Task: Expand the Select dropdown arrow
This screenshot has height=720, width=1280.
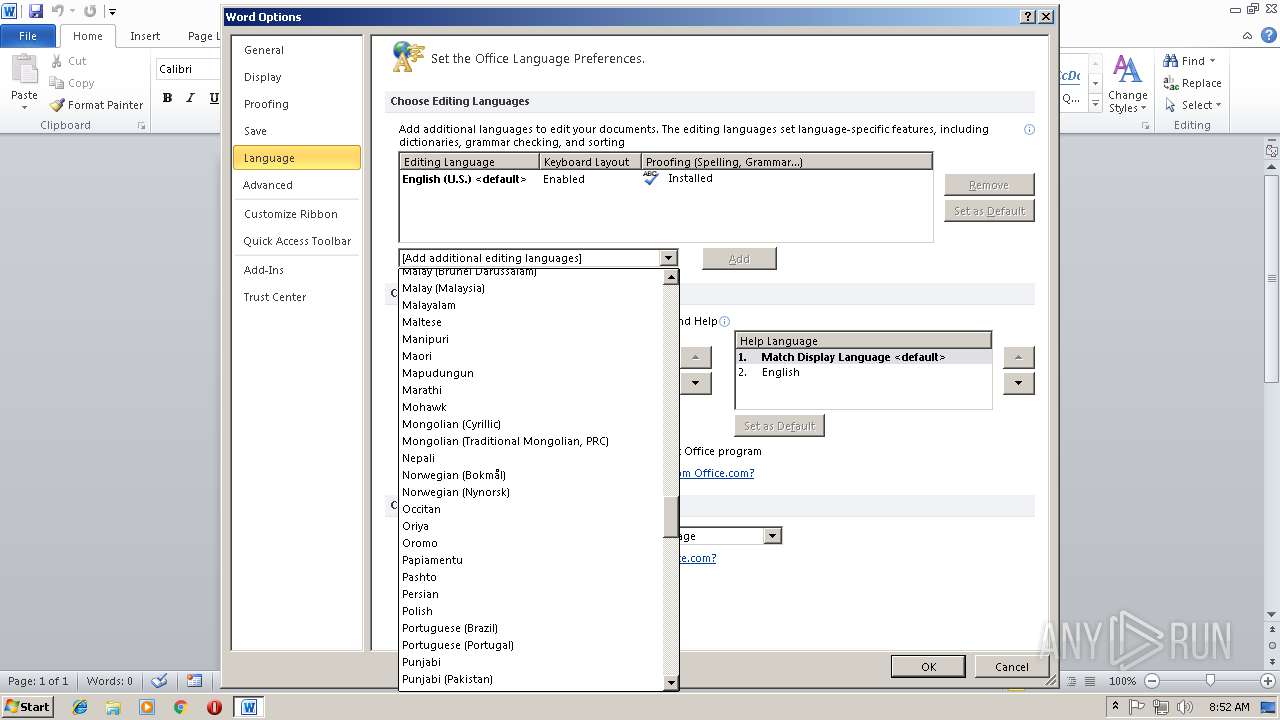Action: click(x=1219, y=105)
